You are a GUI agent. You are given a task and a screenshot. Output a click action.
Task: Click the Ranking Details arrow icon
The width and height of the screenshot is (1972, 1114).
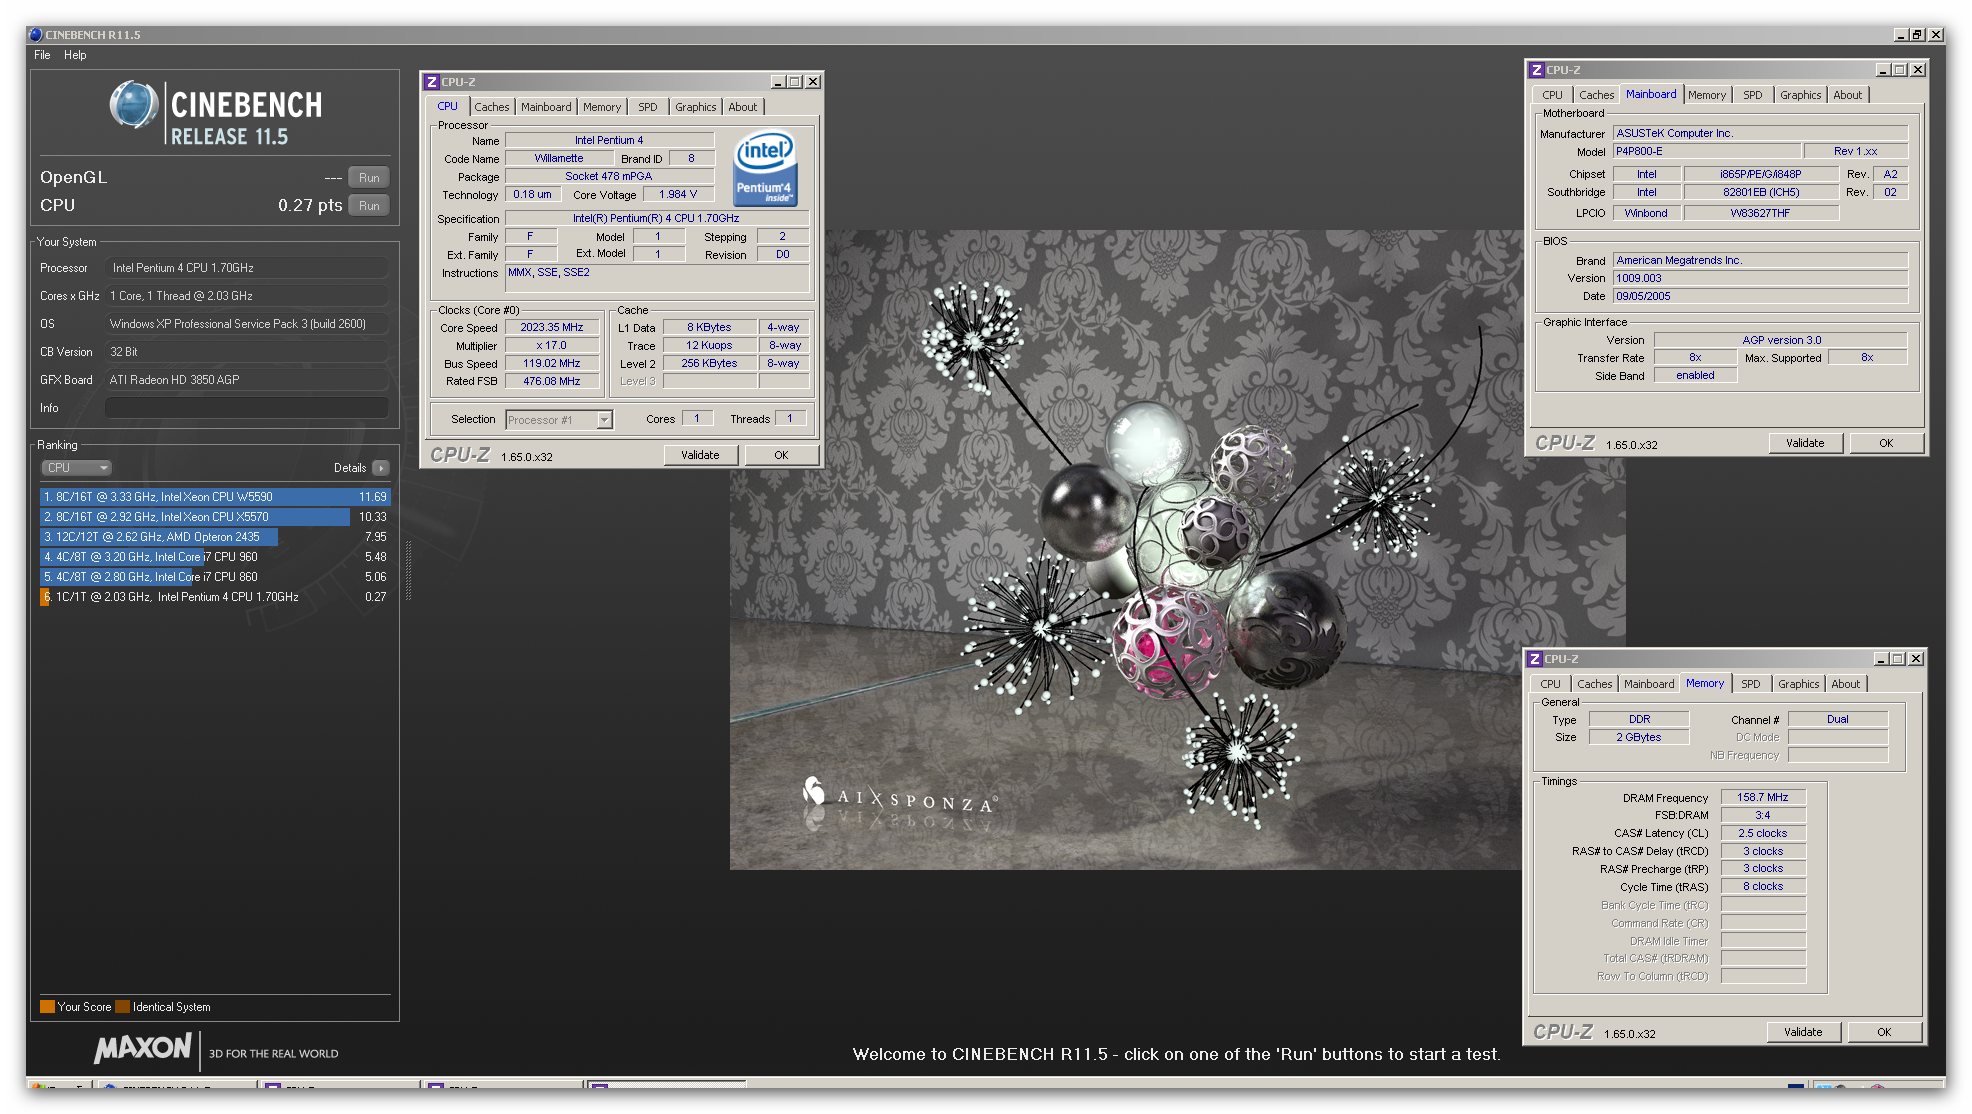coord(381,468)
